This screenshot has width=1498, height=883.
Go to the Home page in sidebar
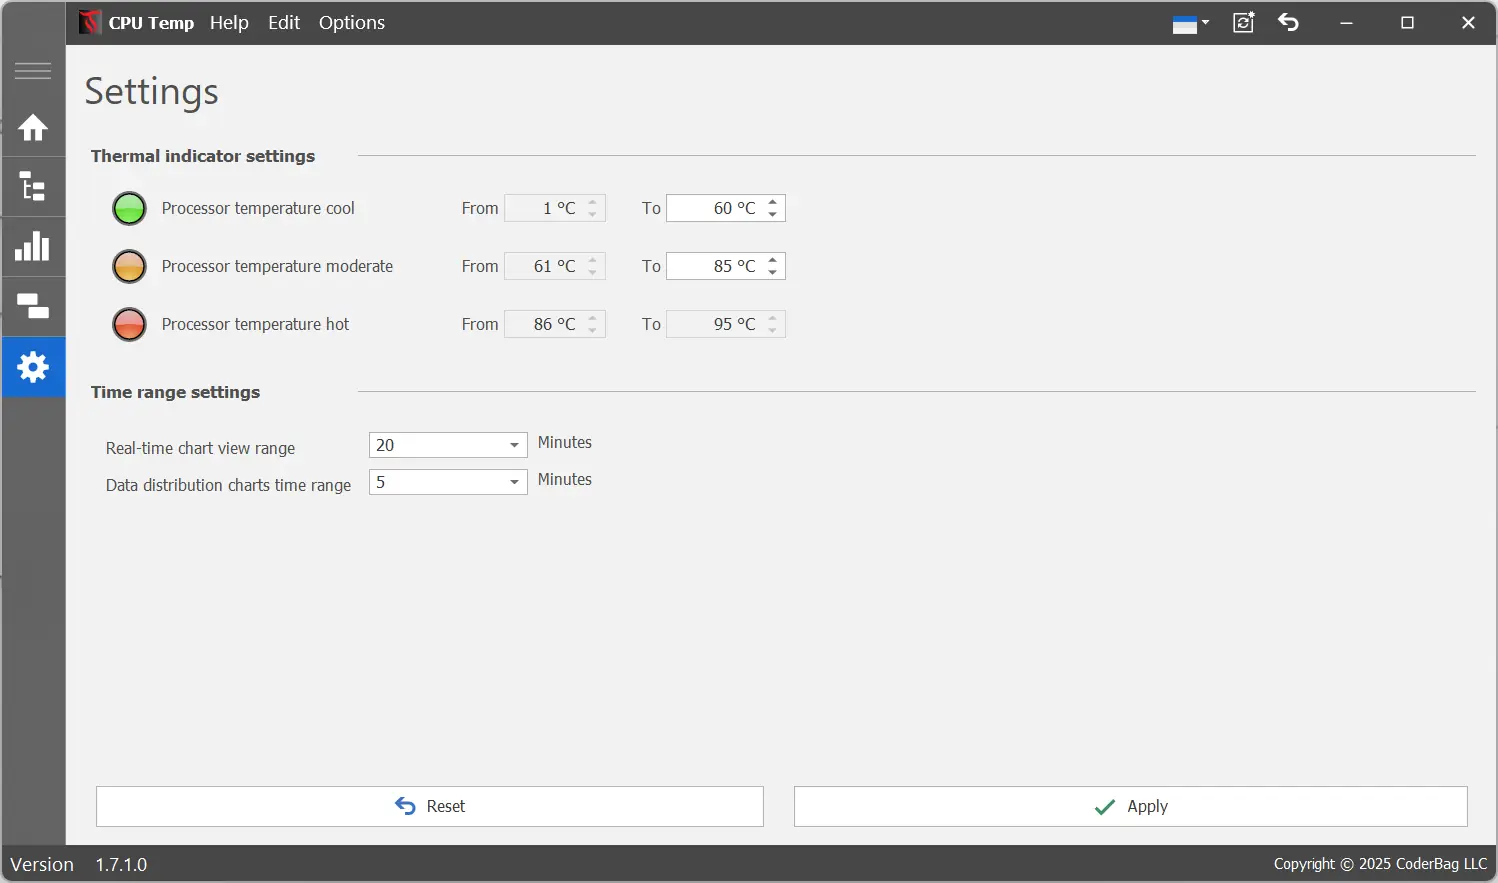[33, 128]
